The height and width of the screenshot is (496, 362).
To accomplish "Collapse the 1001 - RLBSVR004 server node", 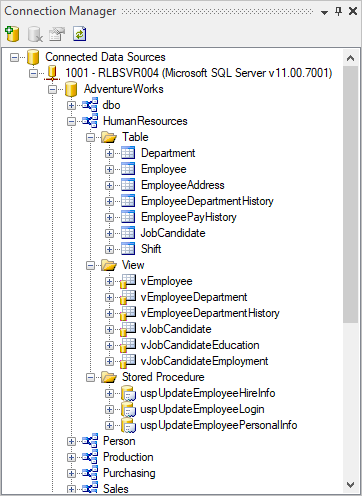I will (33, 73).
